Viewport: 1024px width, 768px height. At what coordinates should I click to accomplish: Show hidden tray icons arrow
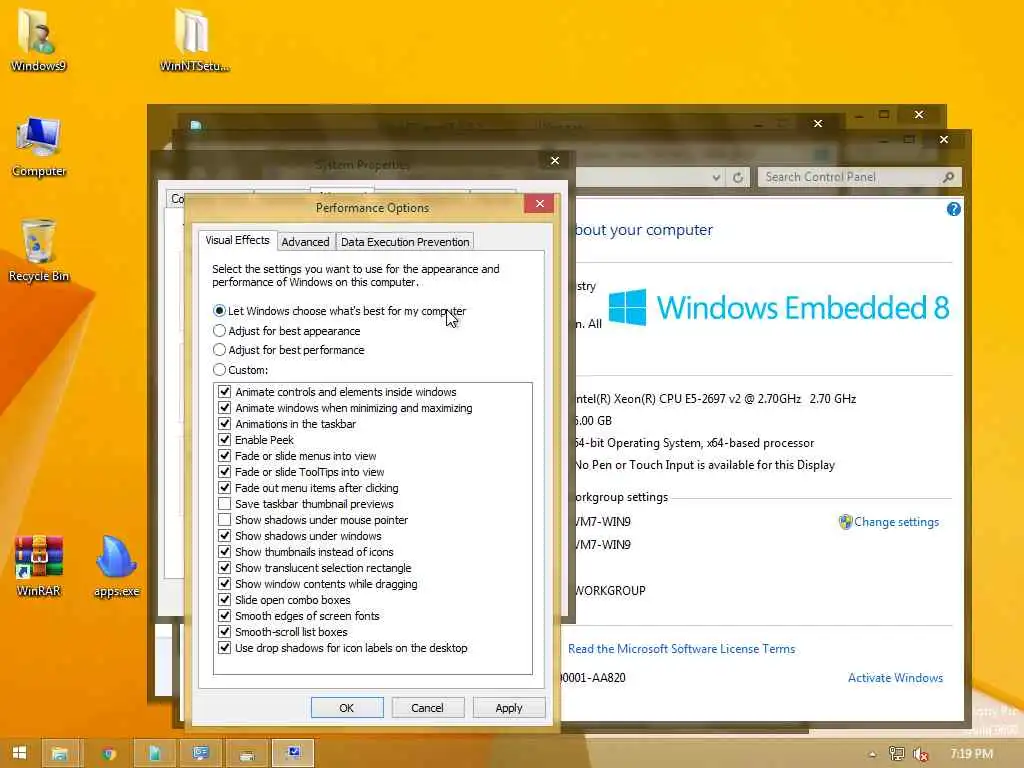[872, 754]
